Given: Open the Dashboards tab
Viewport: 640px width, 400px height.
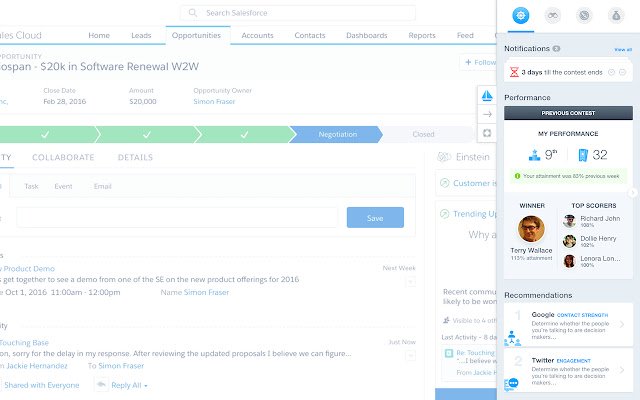Looking at the screenshot, I should [x=367, y=36].
